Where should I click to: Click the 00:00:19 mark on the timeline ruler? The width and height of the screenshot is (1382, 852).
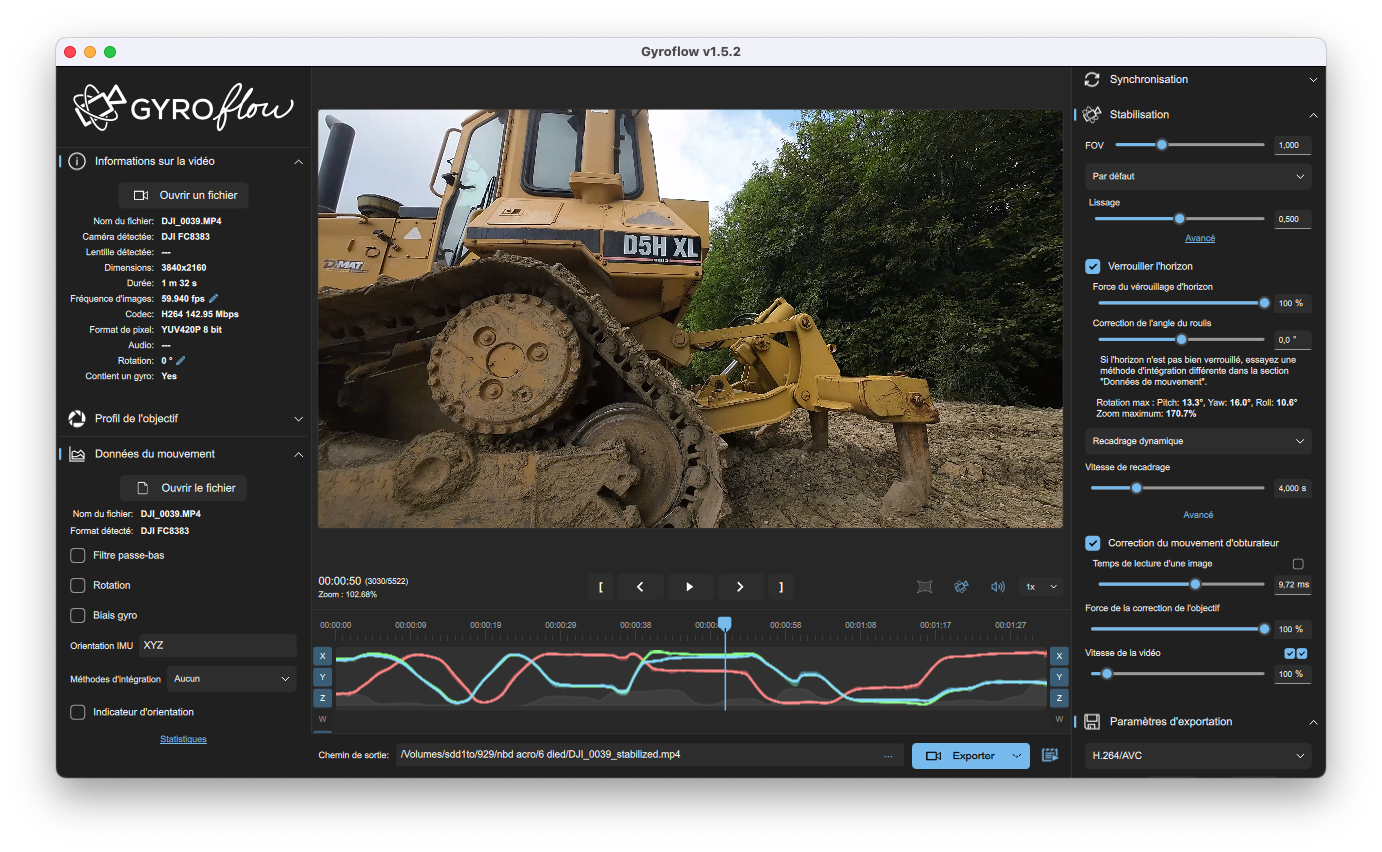coord(486,625)
